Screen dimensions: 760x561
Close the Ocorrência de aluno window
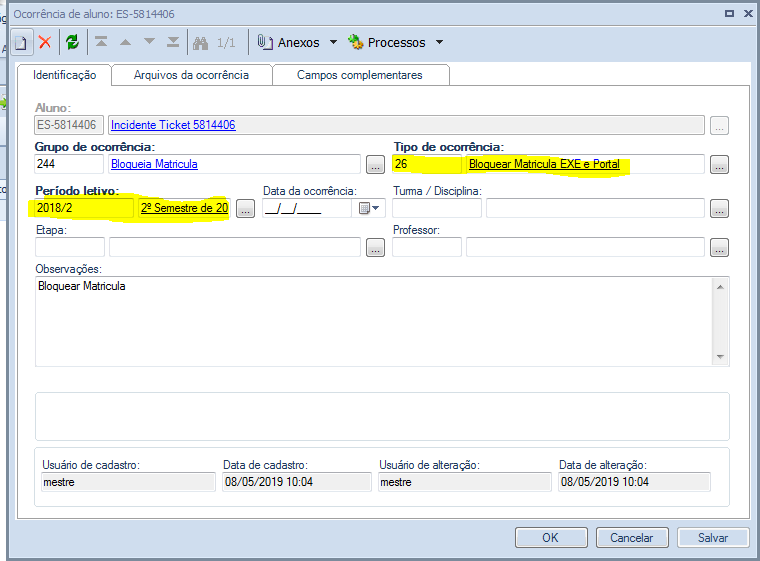[748, 14]
